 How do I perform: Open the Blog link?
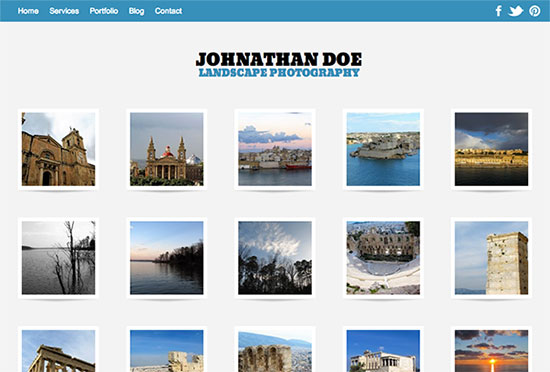pos(136,11)
